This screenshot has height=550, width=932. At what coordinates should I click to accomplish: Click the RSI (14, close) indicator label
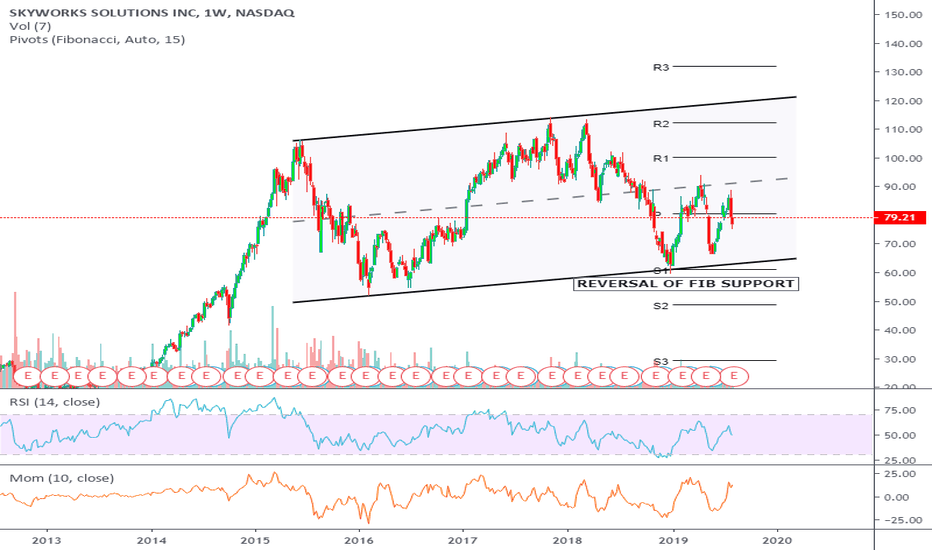(55, 402)
